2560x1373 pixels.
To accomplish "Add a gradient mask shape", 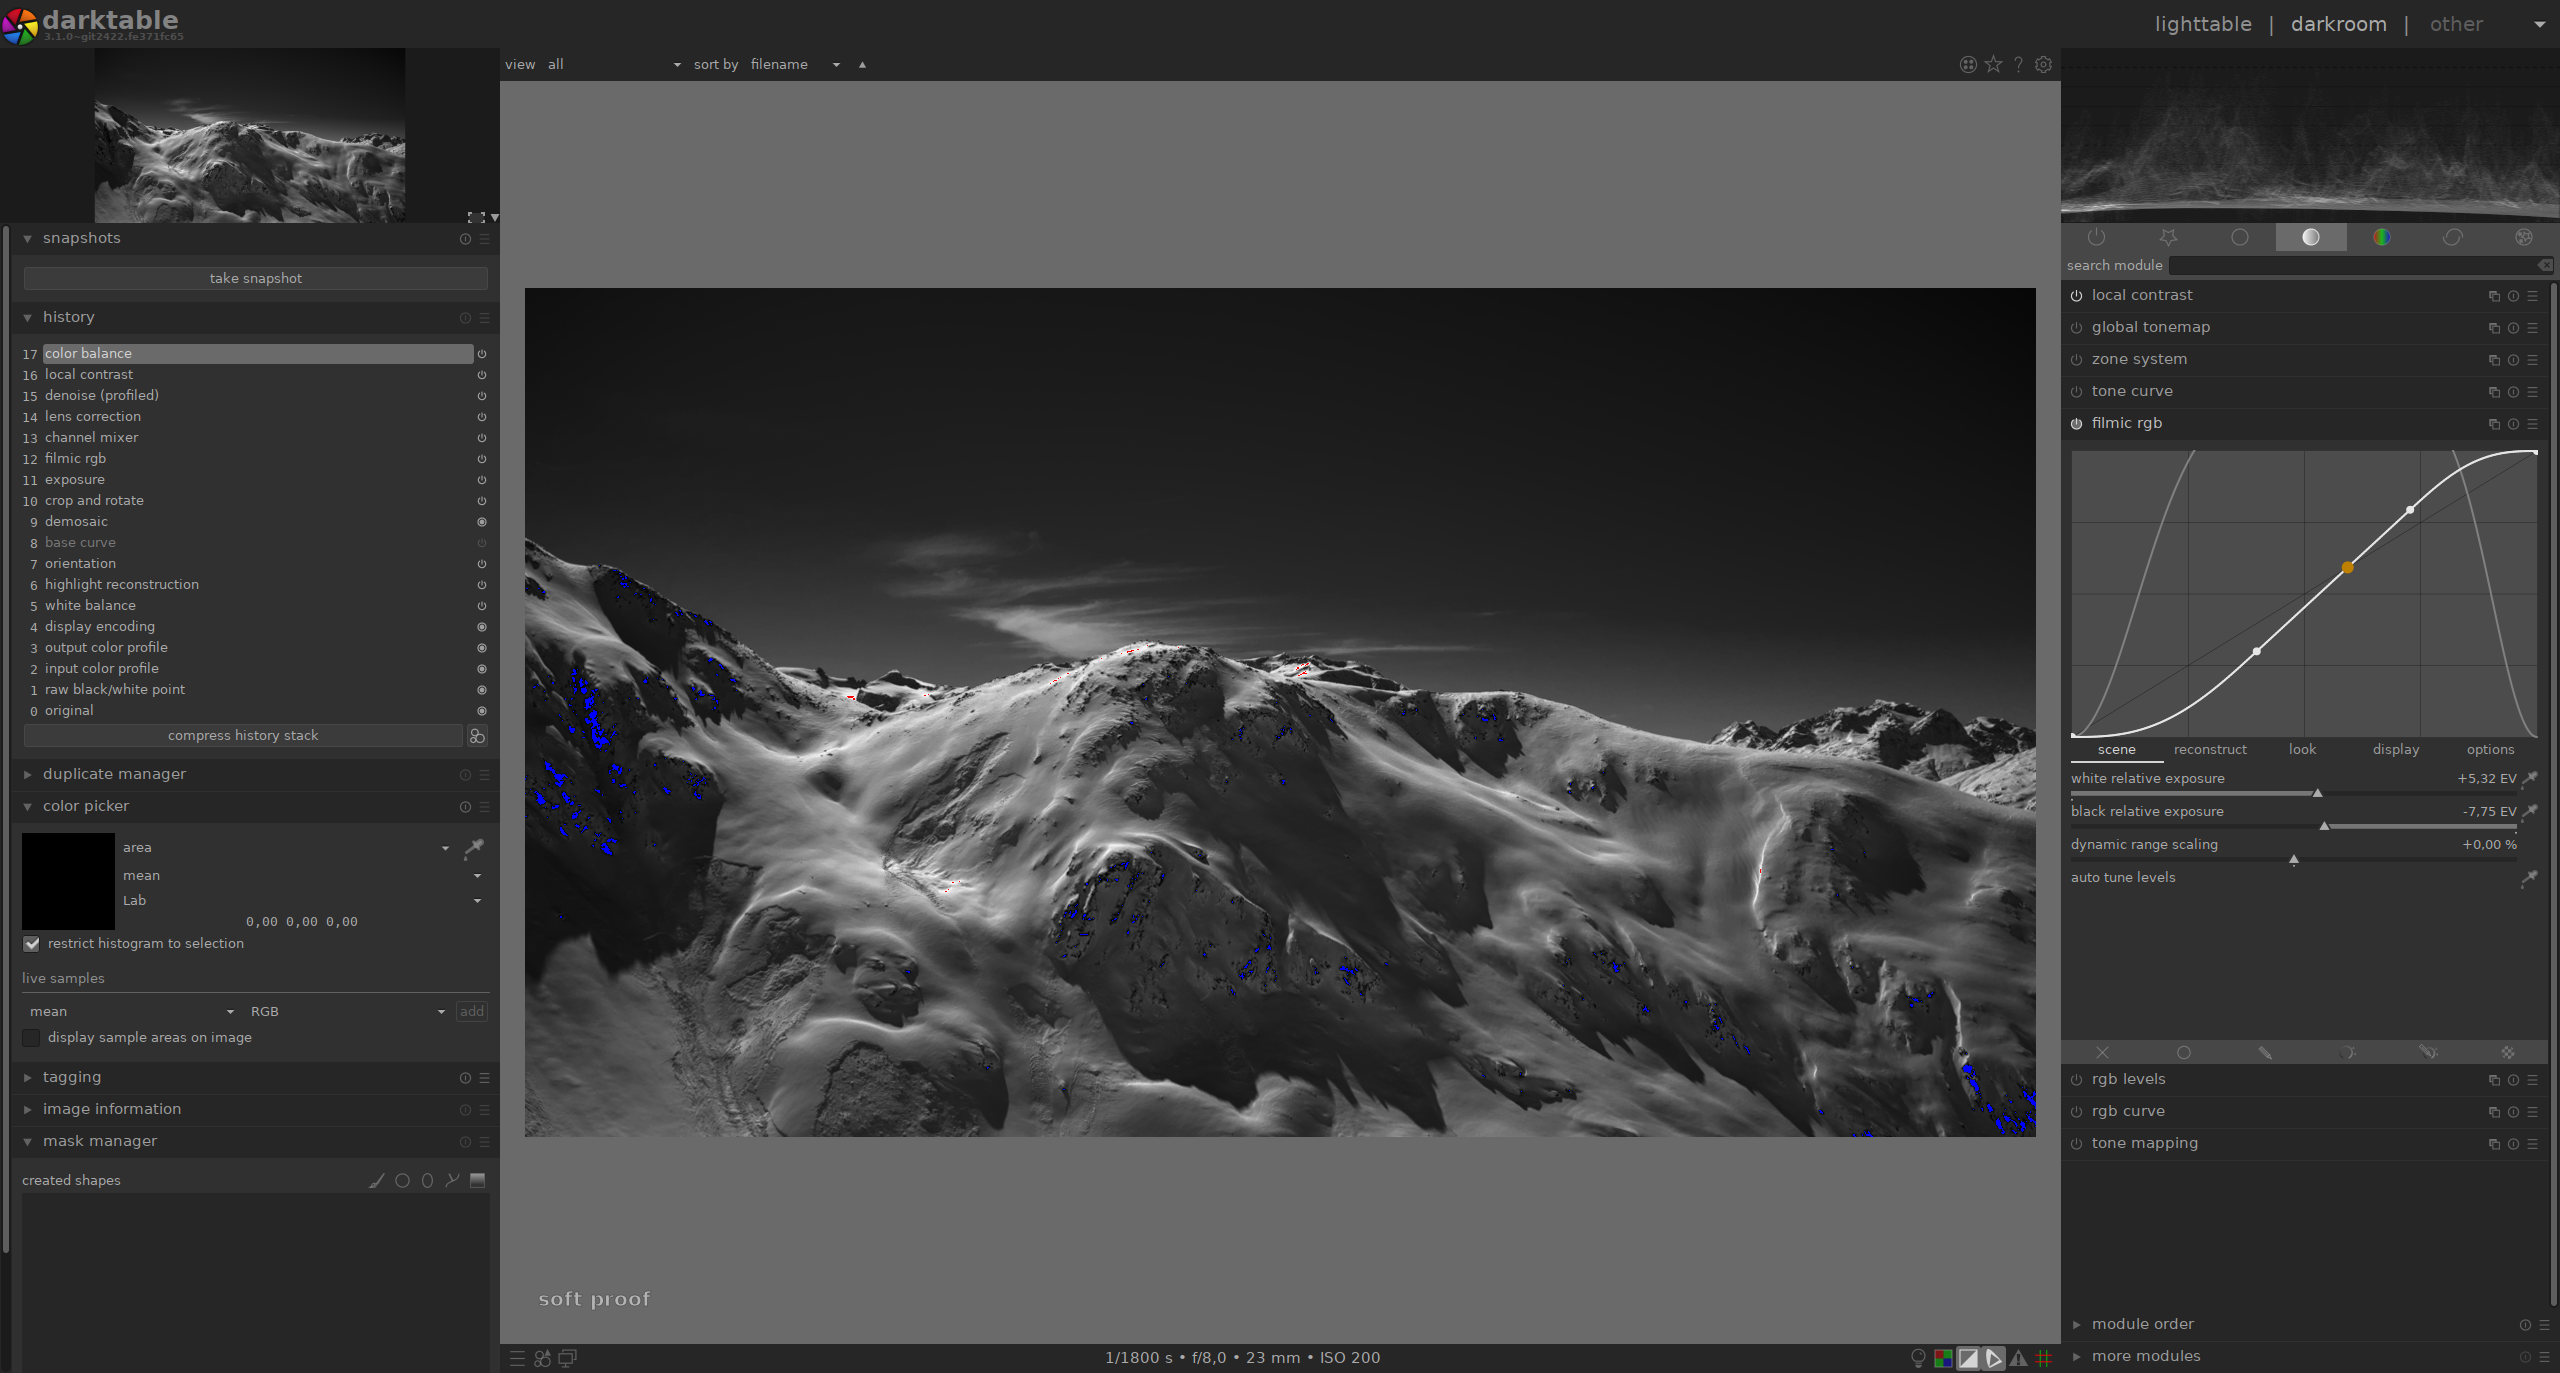I will point(477,1180).
